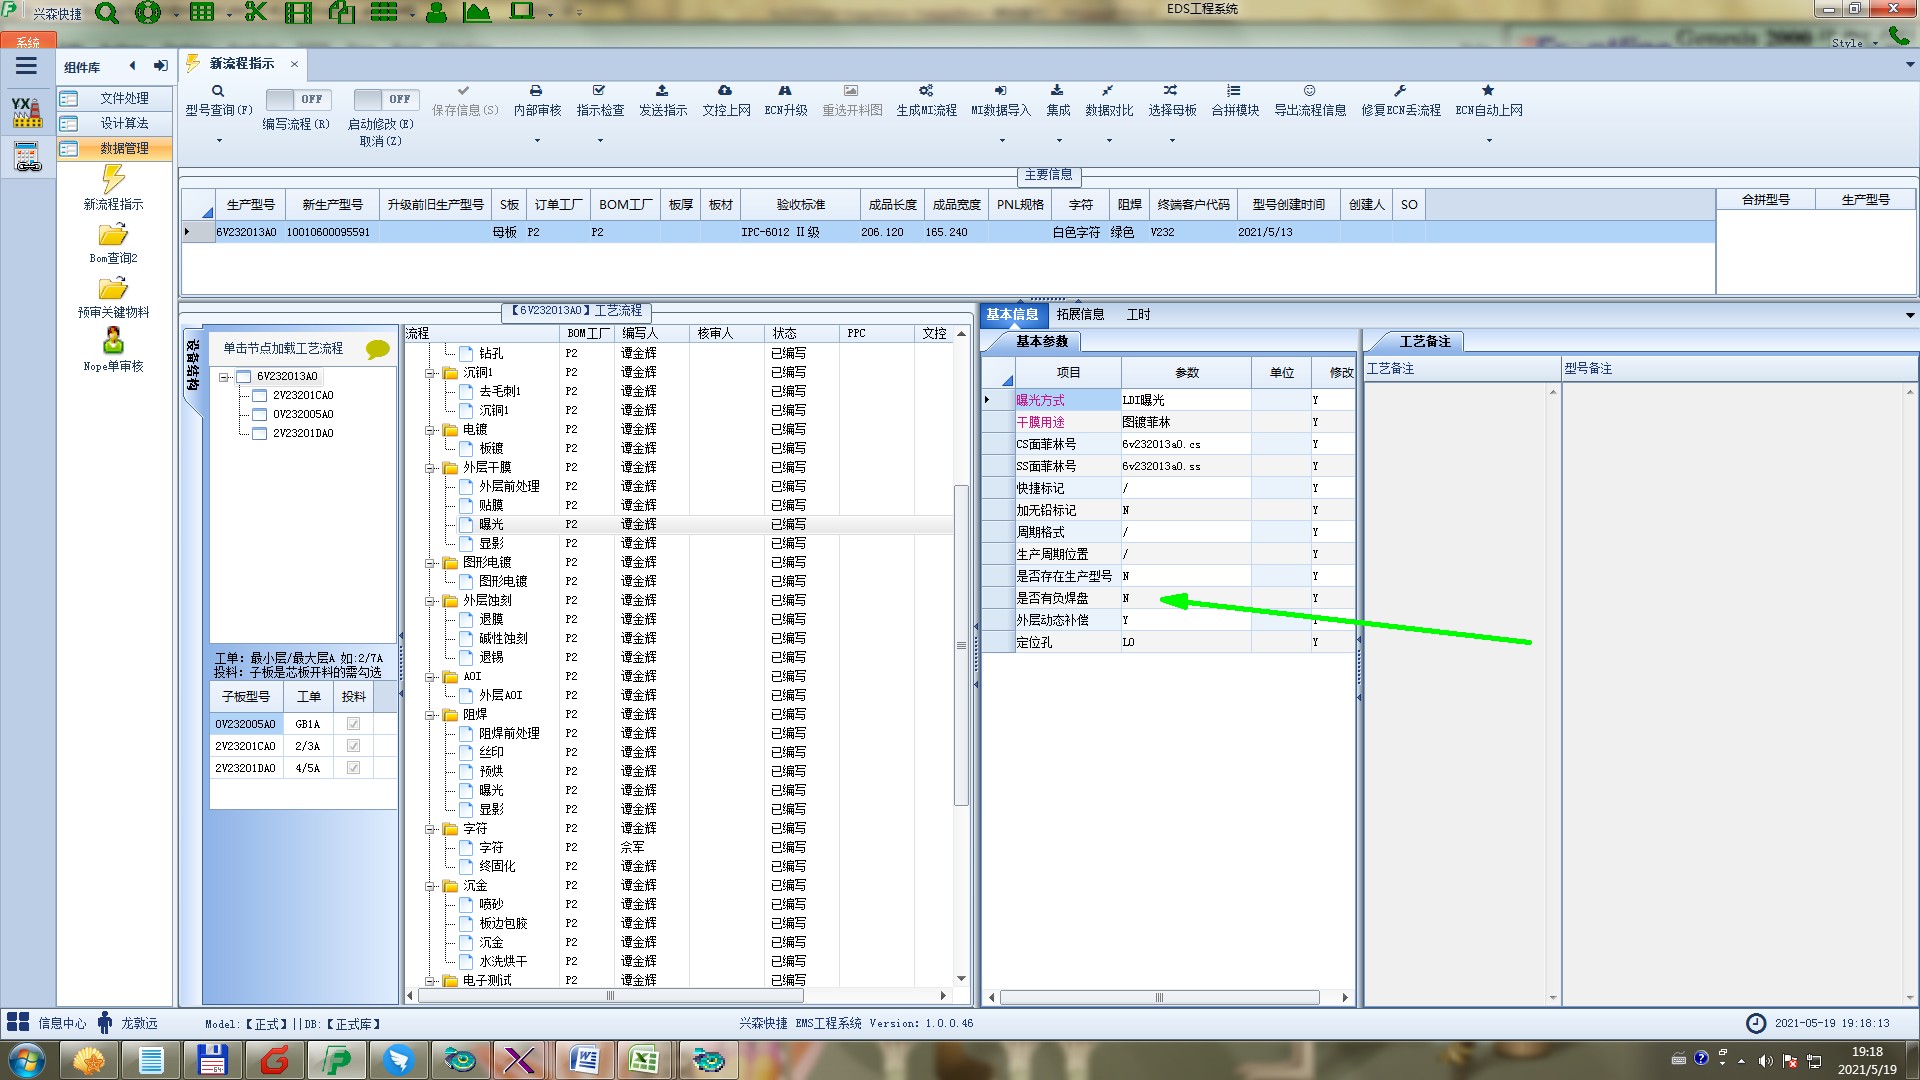Viewport: 1920px width, 1080px height.
Task: Click the 型号查询 search icon
Action: pyautogui.click(x=218, y=91)
